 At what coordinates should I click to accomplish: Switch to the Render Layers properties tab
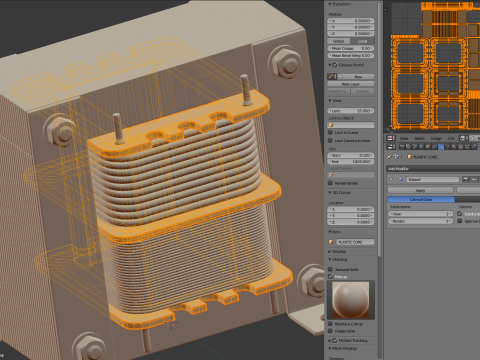coord(408,146)
